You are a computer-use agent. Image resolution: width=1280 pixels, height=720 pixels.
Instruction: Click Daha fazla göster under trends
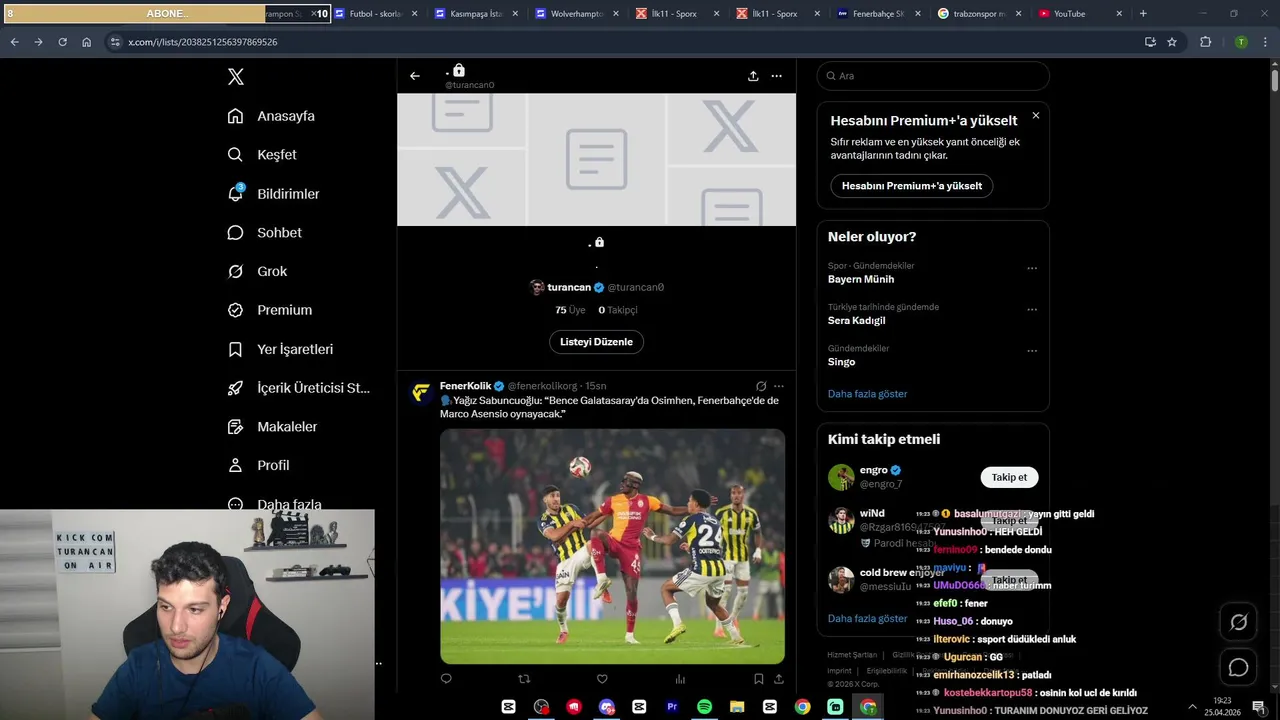(868, 394)
